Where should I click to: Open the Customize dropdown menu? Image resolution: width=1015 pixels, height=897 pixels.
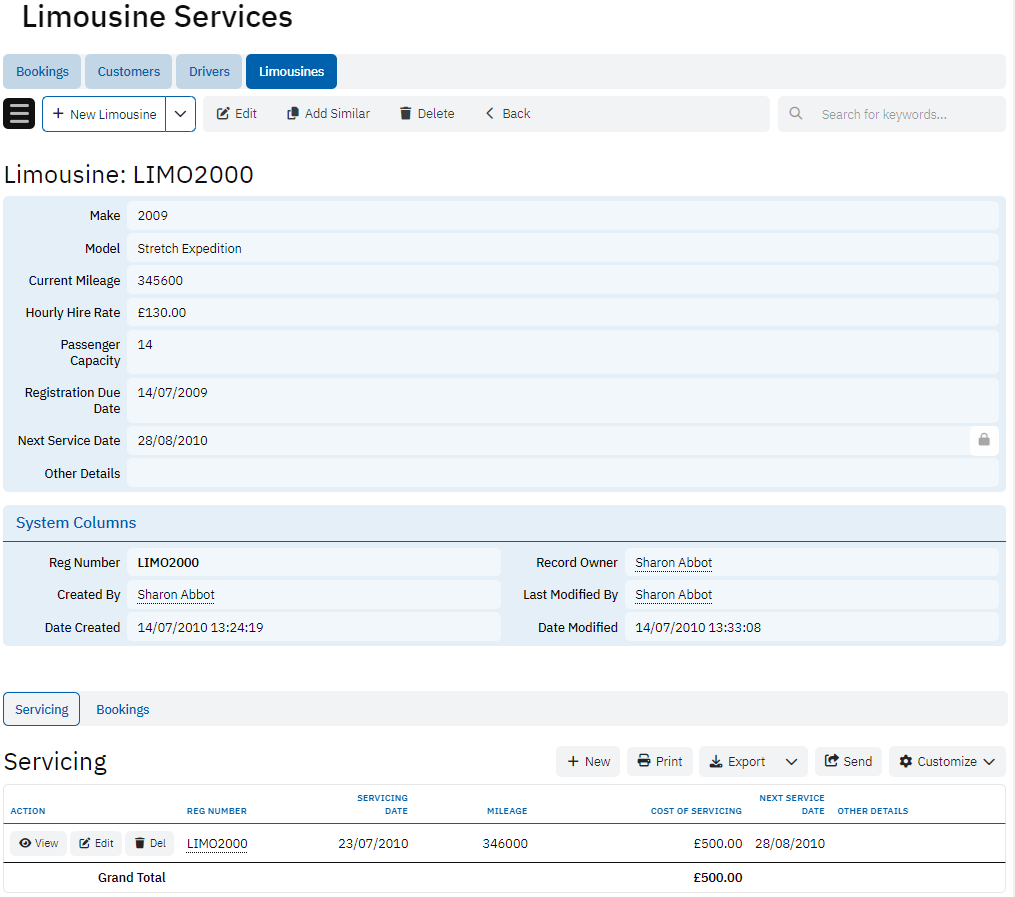coord(946,761)
